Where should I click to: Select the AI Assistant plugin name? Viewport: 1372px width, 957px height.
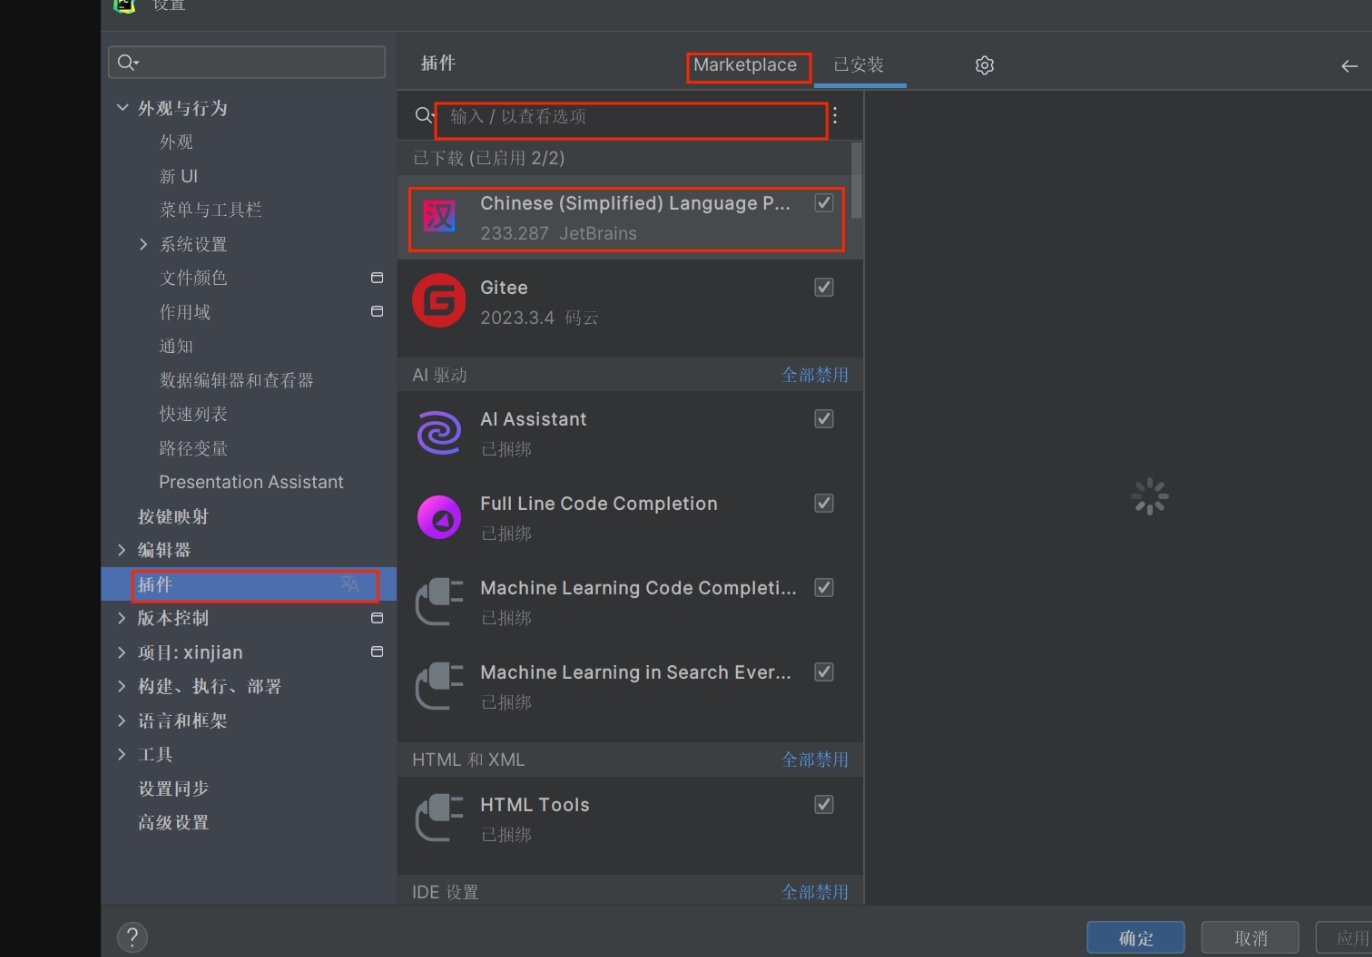click(x=534, y=420)
